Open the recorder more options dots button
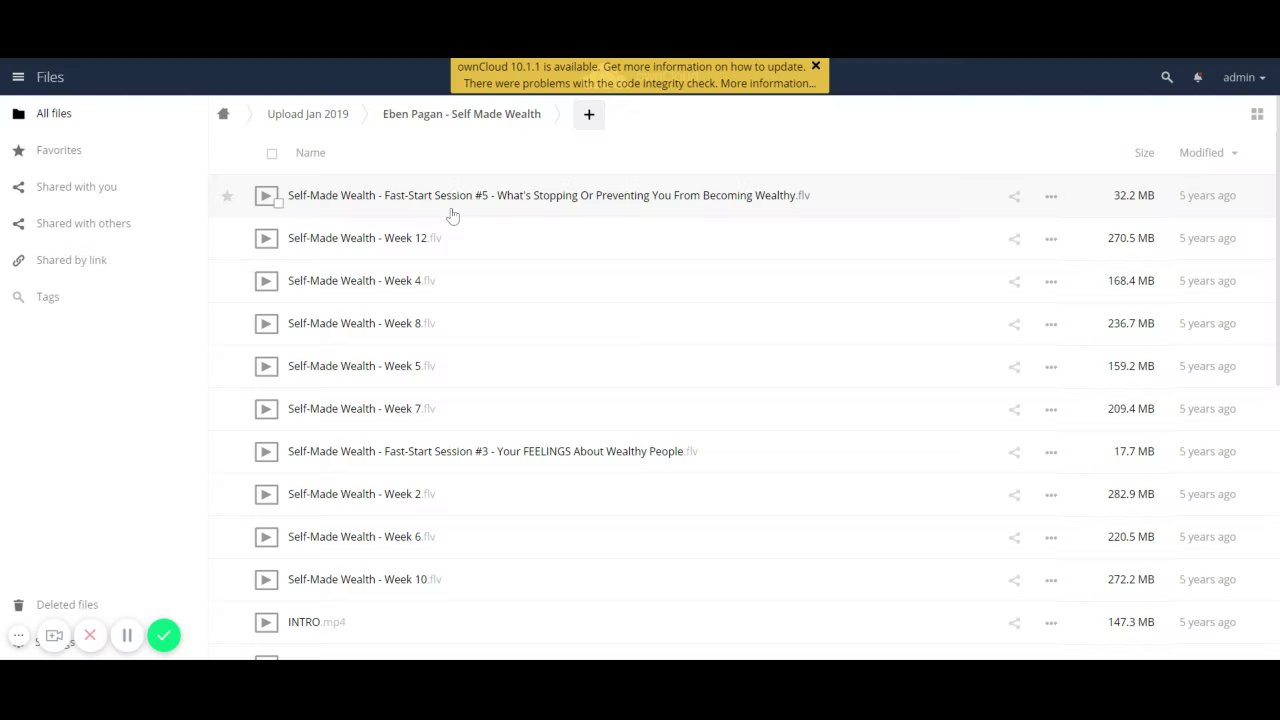The image size is (1280, 720). [x=18, y=636]
